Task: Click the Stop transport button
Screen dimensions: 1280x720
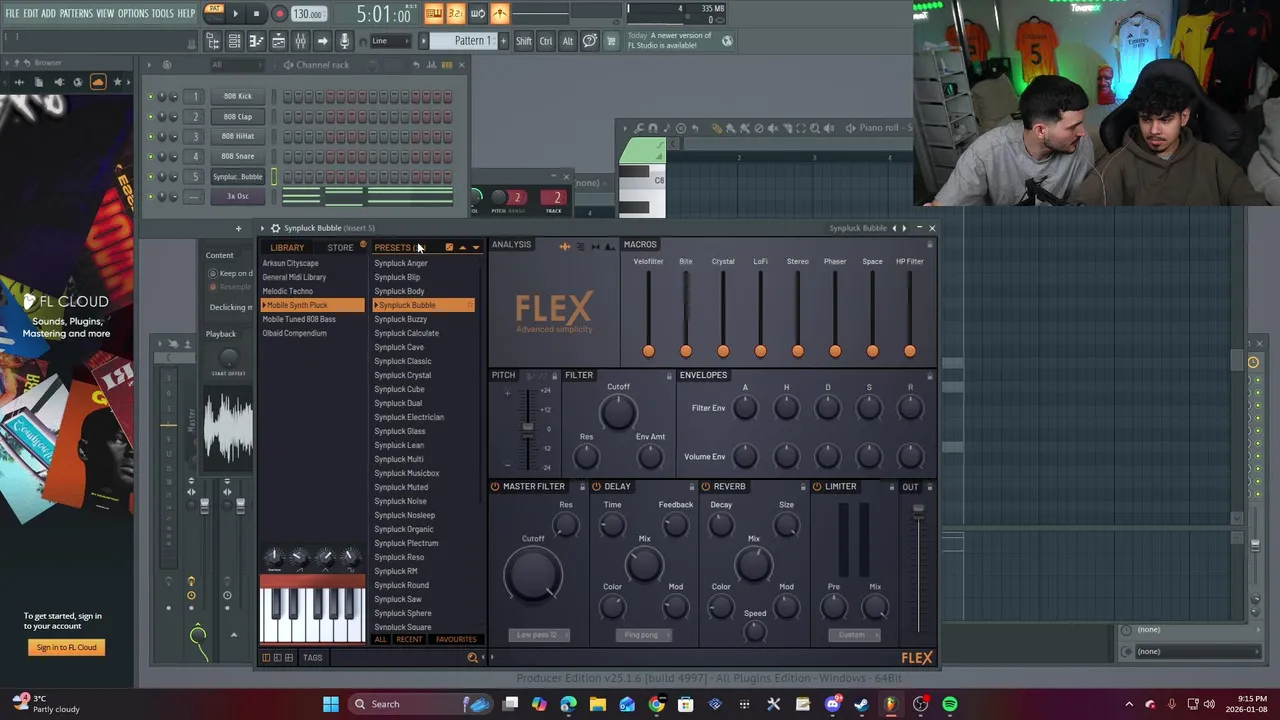Action: point(256,14)
